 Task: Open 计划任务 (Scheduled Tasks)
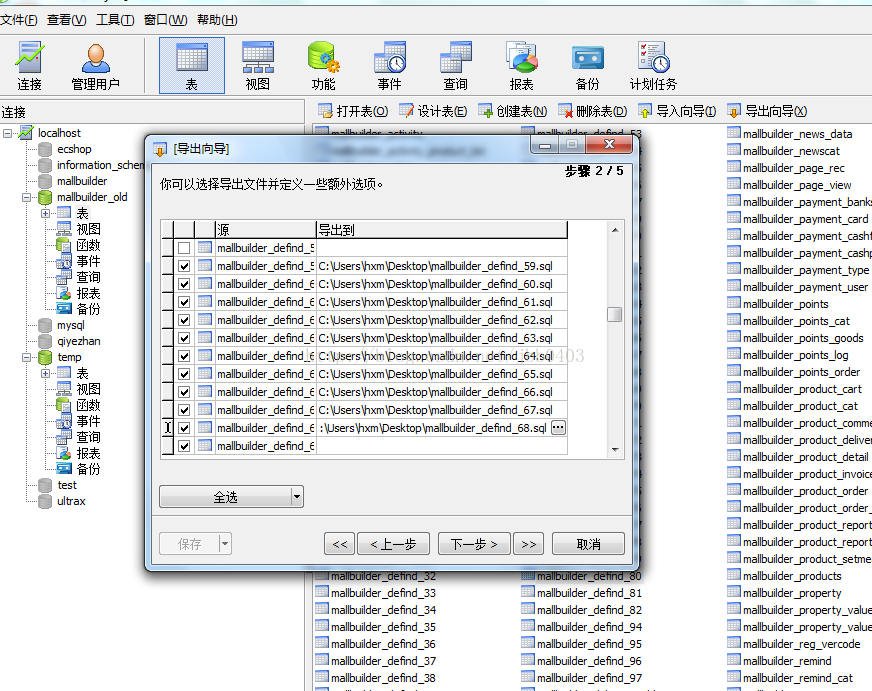pos(653,66)
